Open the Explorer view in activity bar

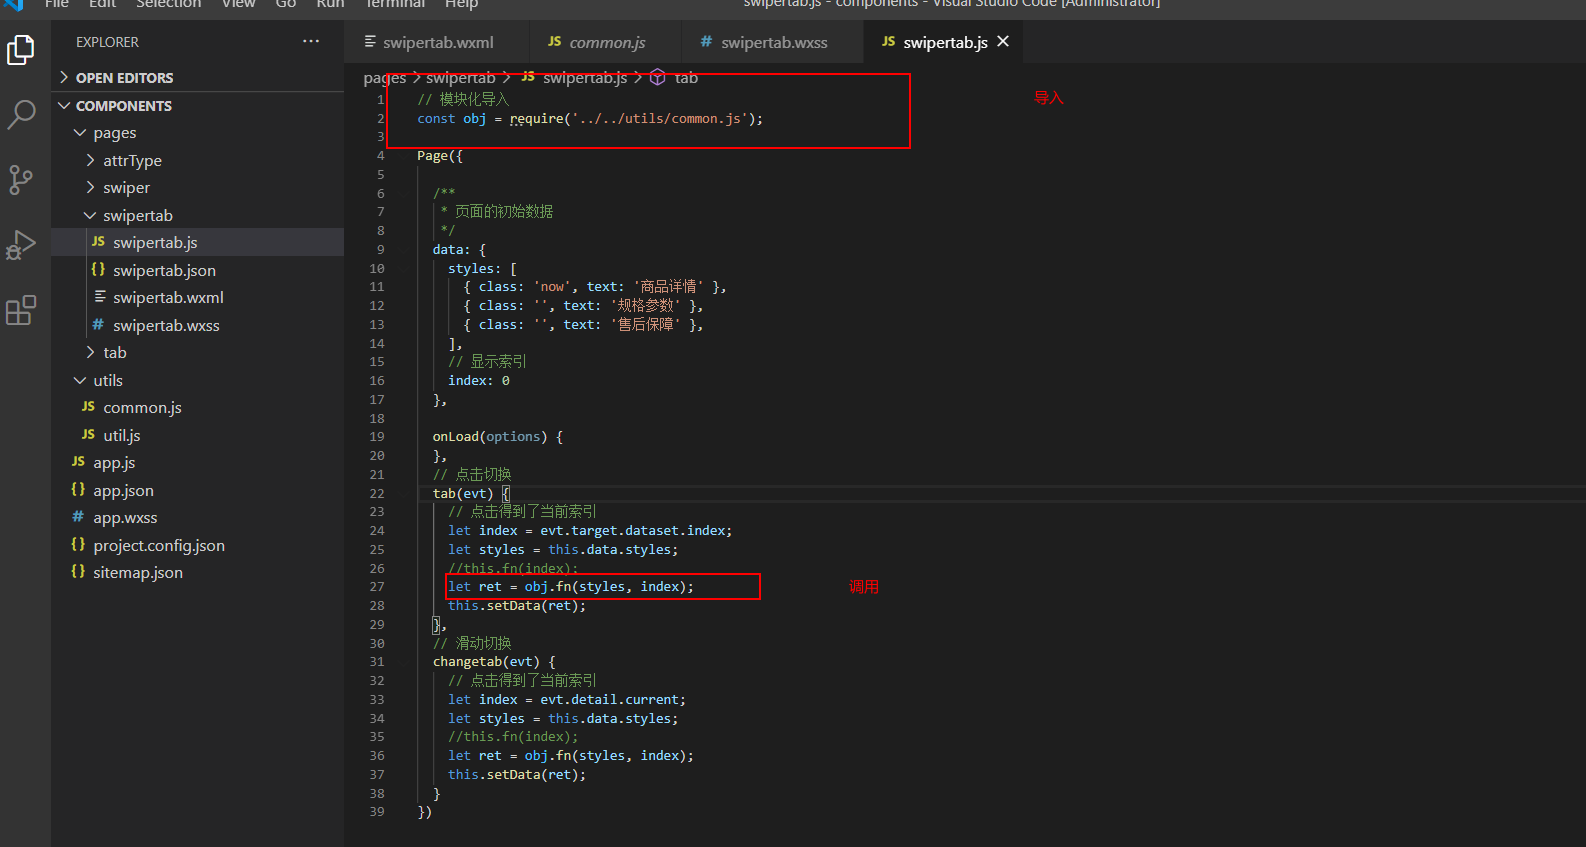21,49
